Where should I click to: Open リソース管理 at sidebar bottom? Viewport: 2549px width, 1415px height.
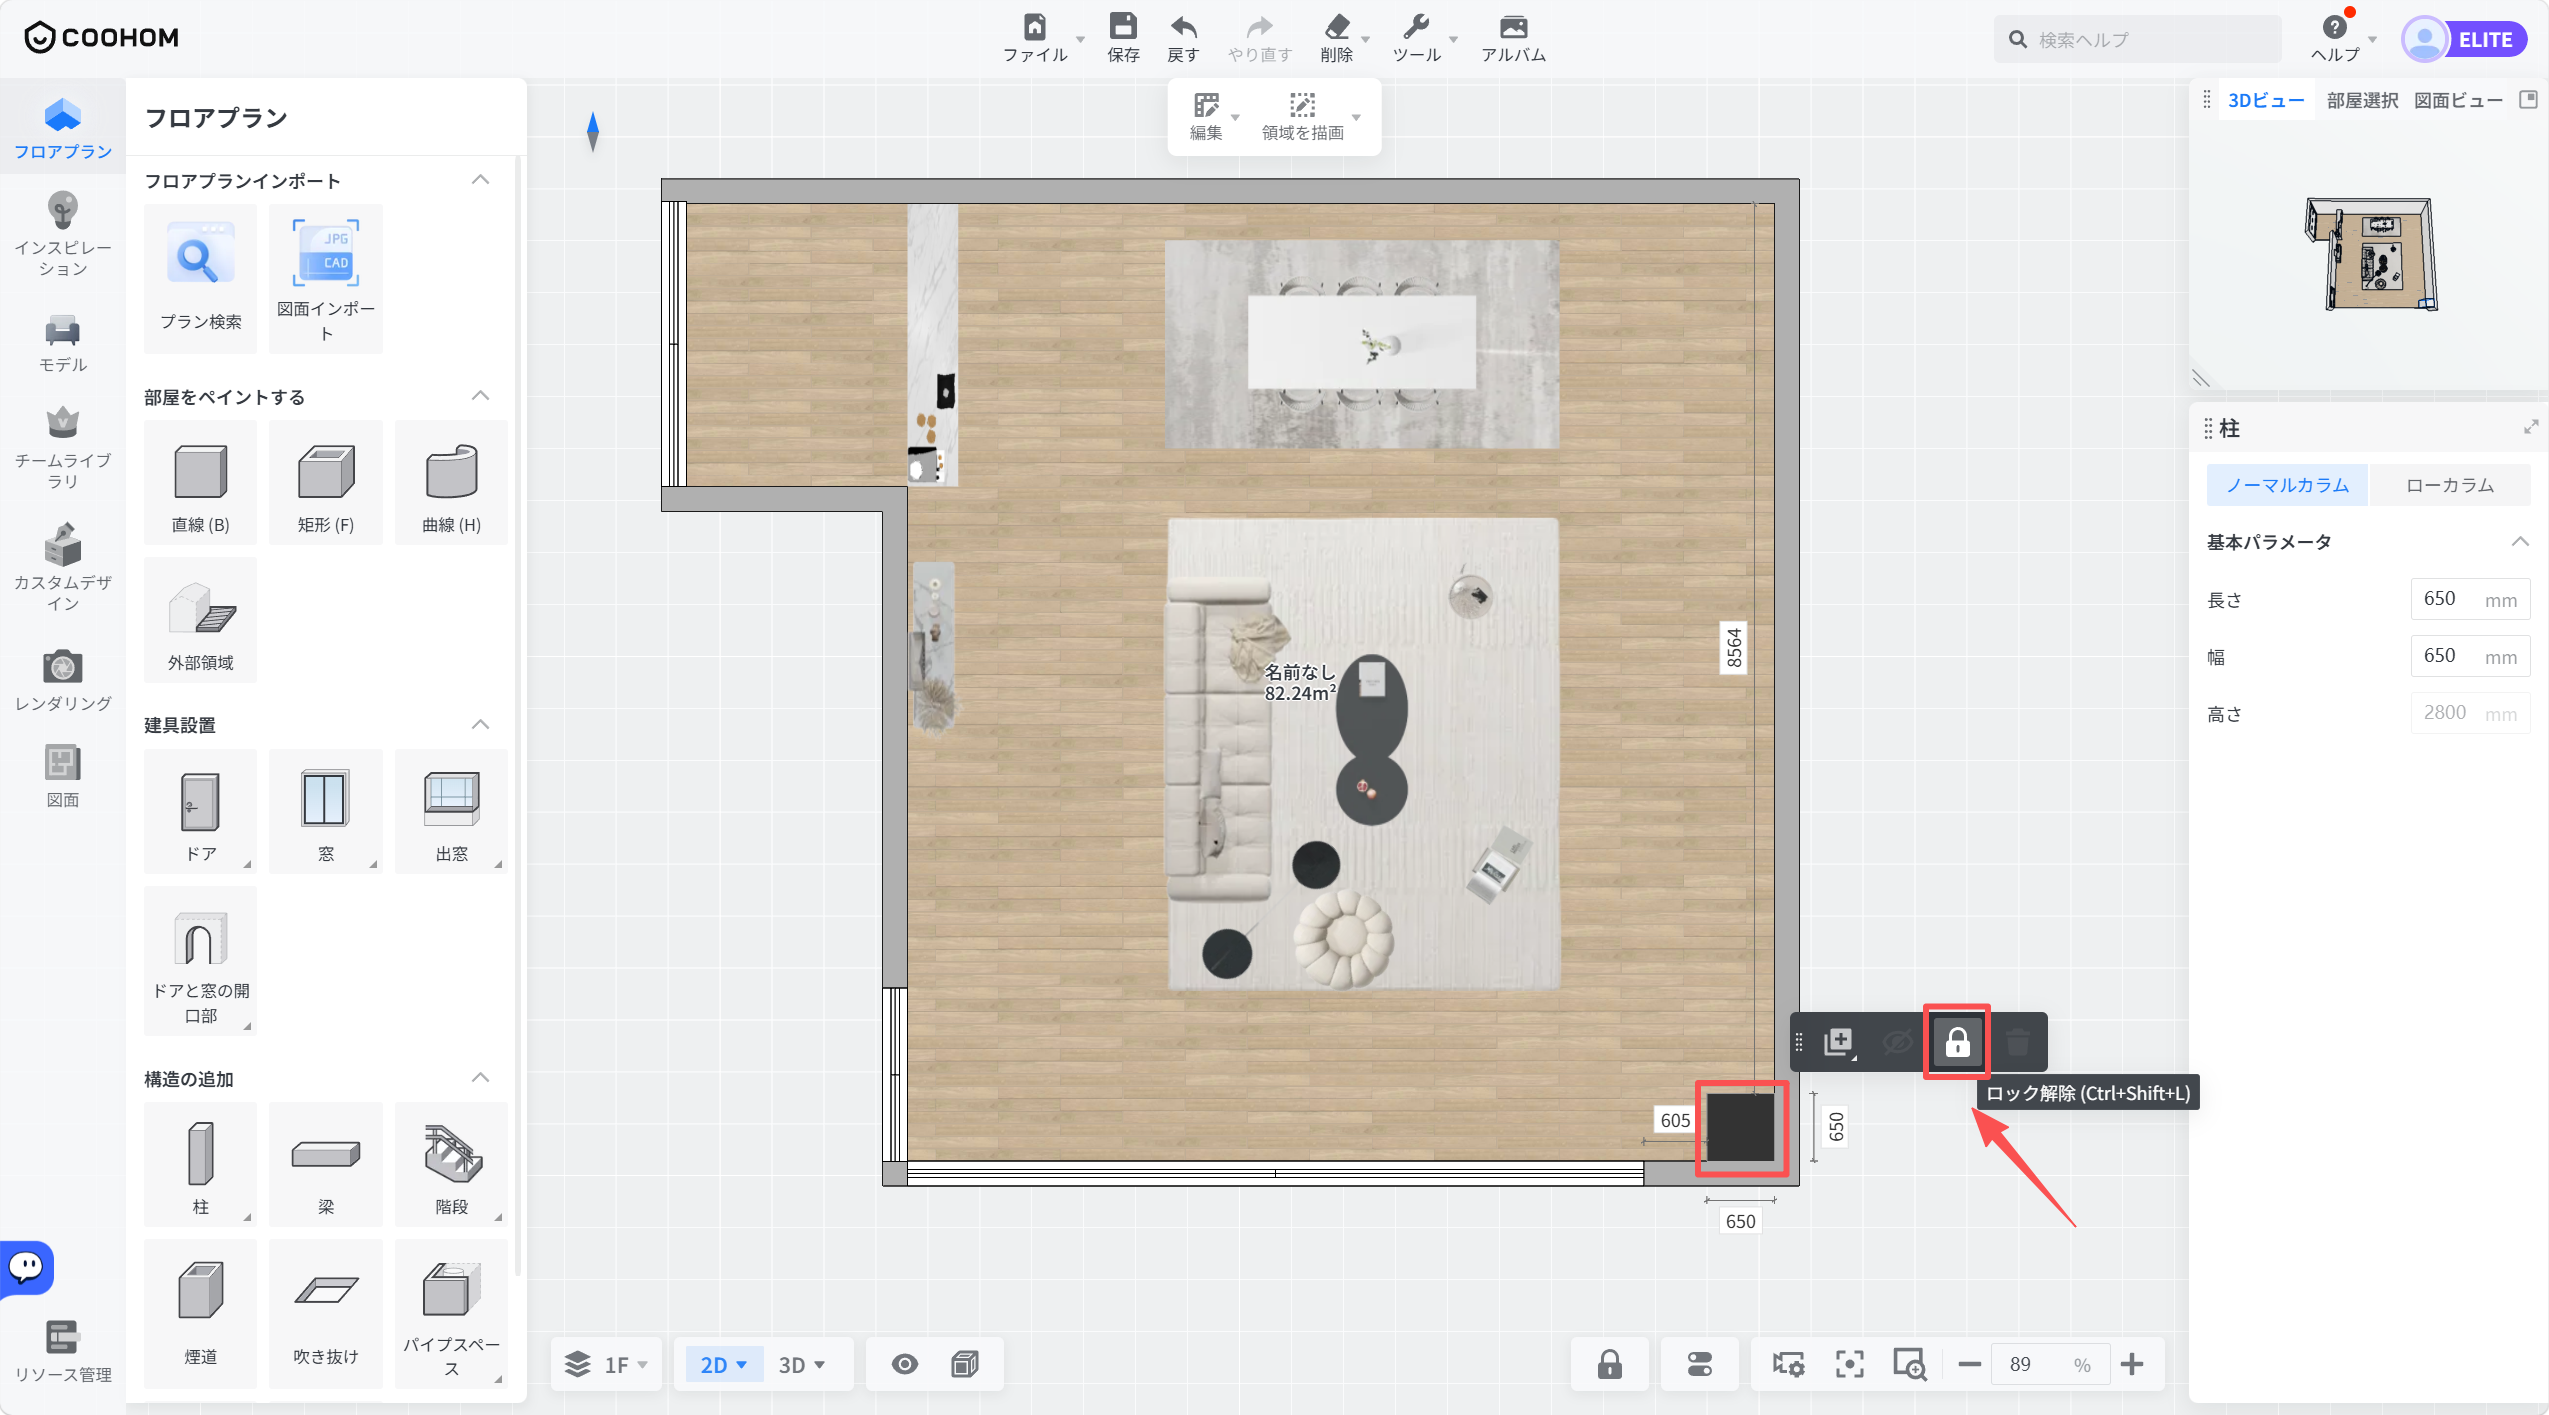62,1352
